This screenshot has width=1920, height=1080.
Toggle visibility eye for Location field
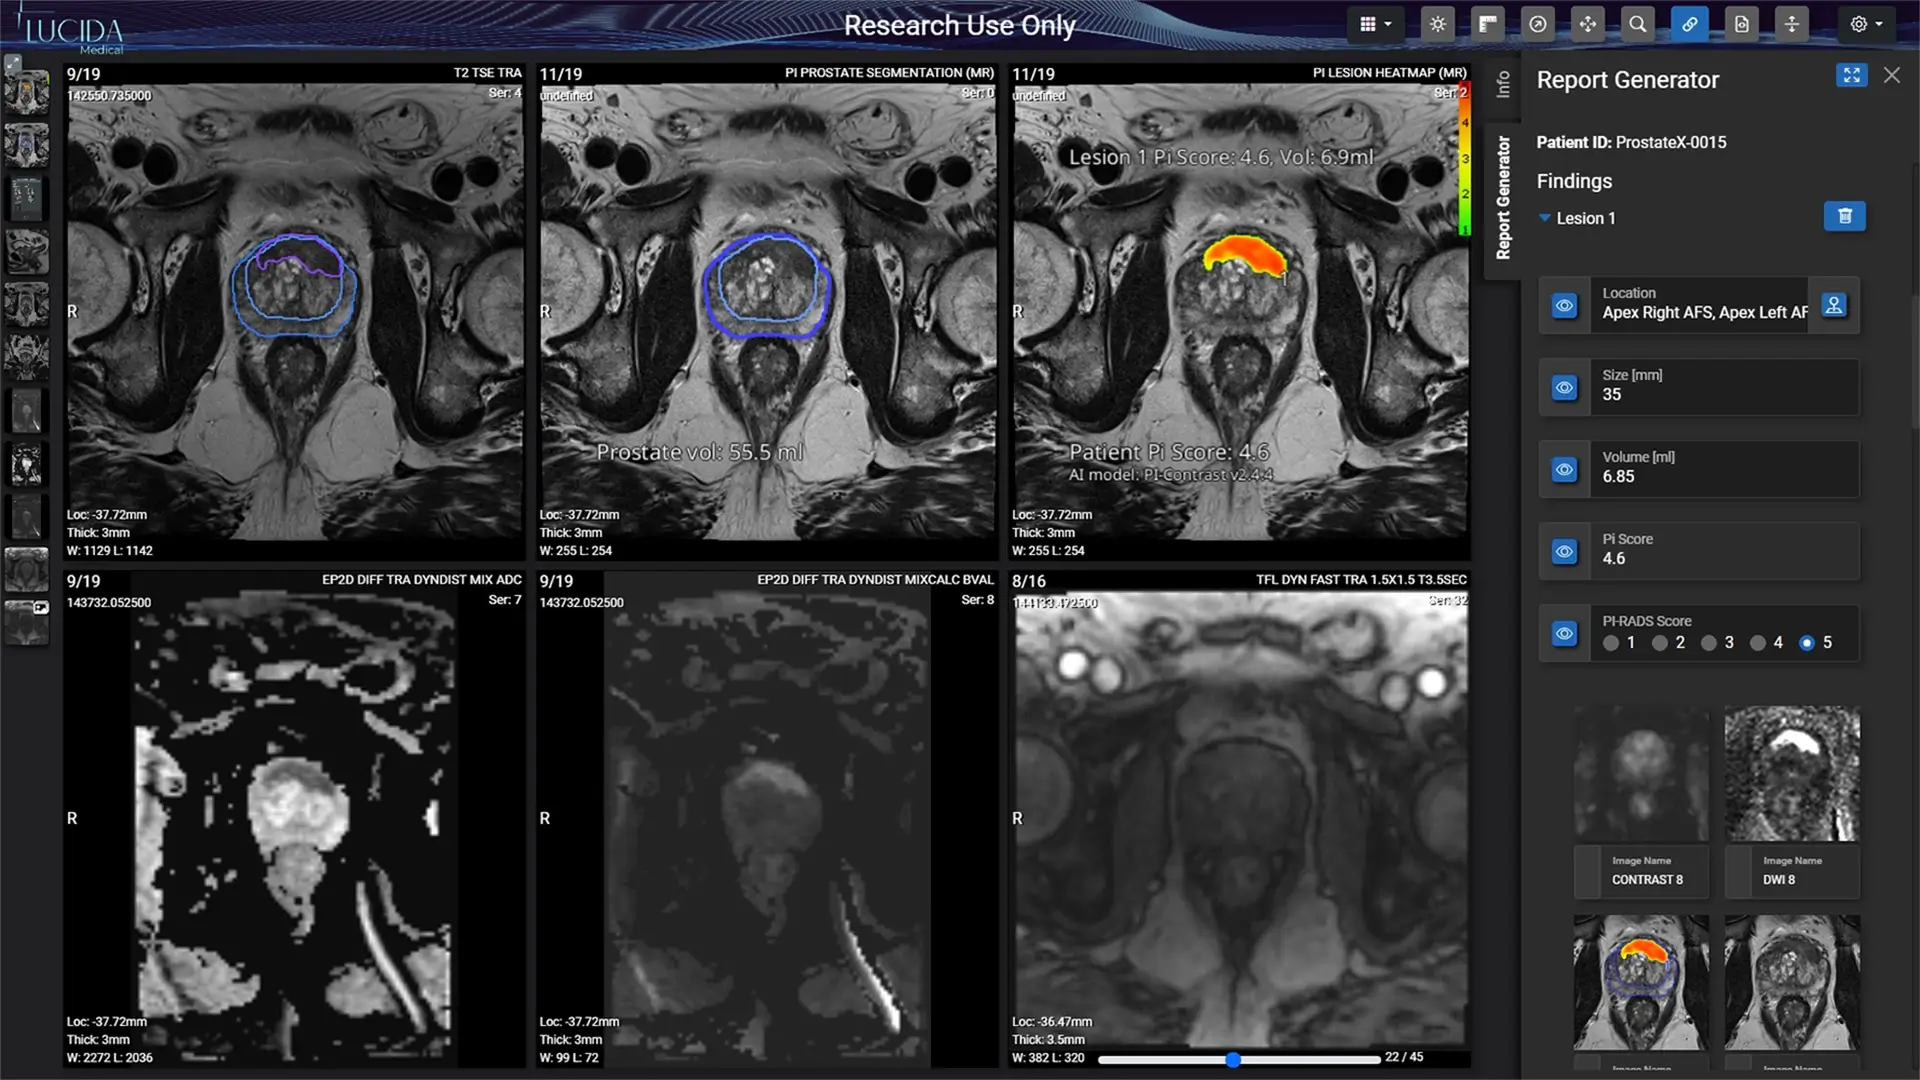click(x=1564, y=306)
